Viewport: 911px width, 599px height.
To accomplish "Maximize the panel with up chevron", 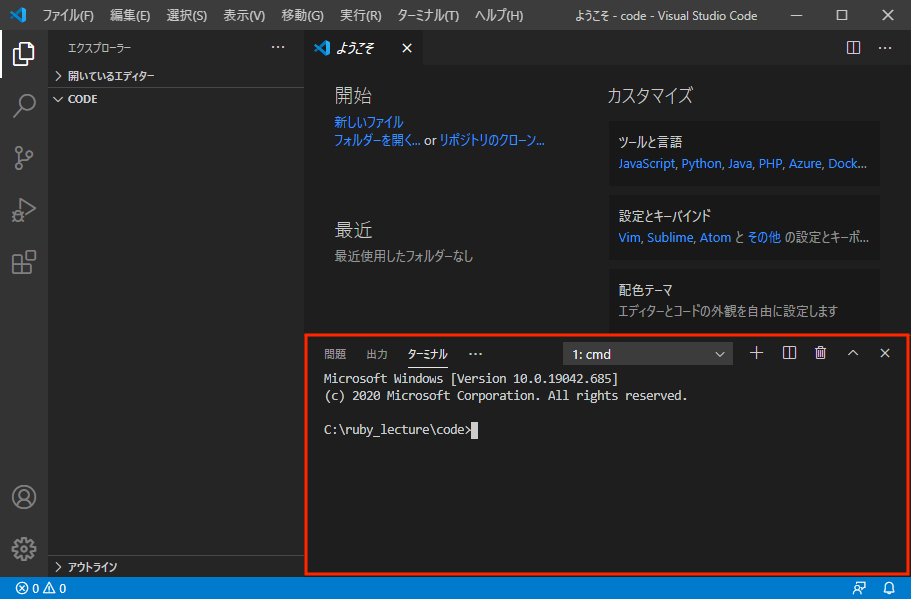I will pyautogui.click(x=853, y=353).
